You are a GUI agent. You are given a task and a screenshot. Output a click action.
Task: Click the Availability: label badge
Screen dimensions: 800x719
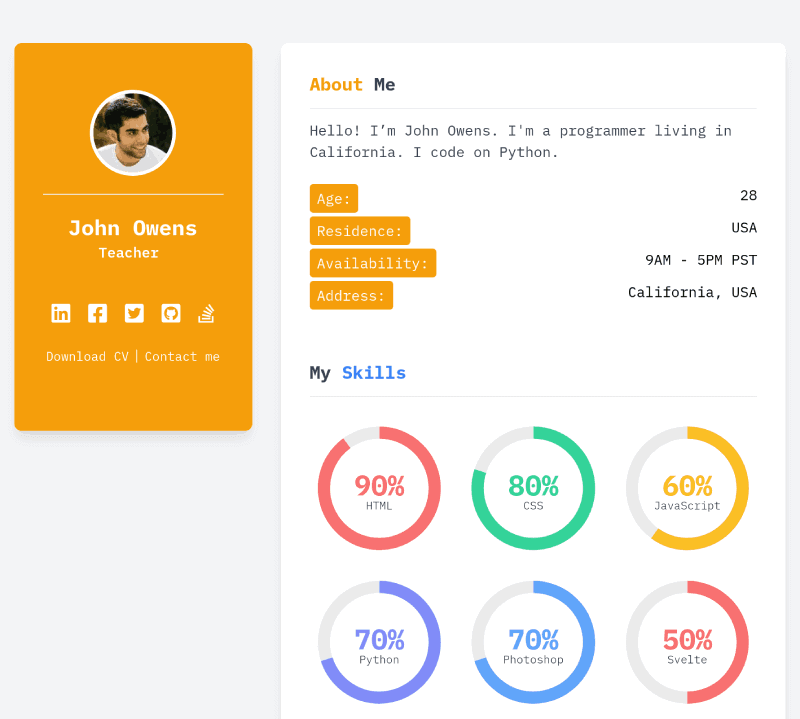click(x=373, y=263)
